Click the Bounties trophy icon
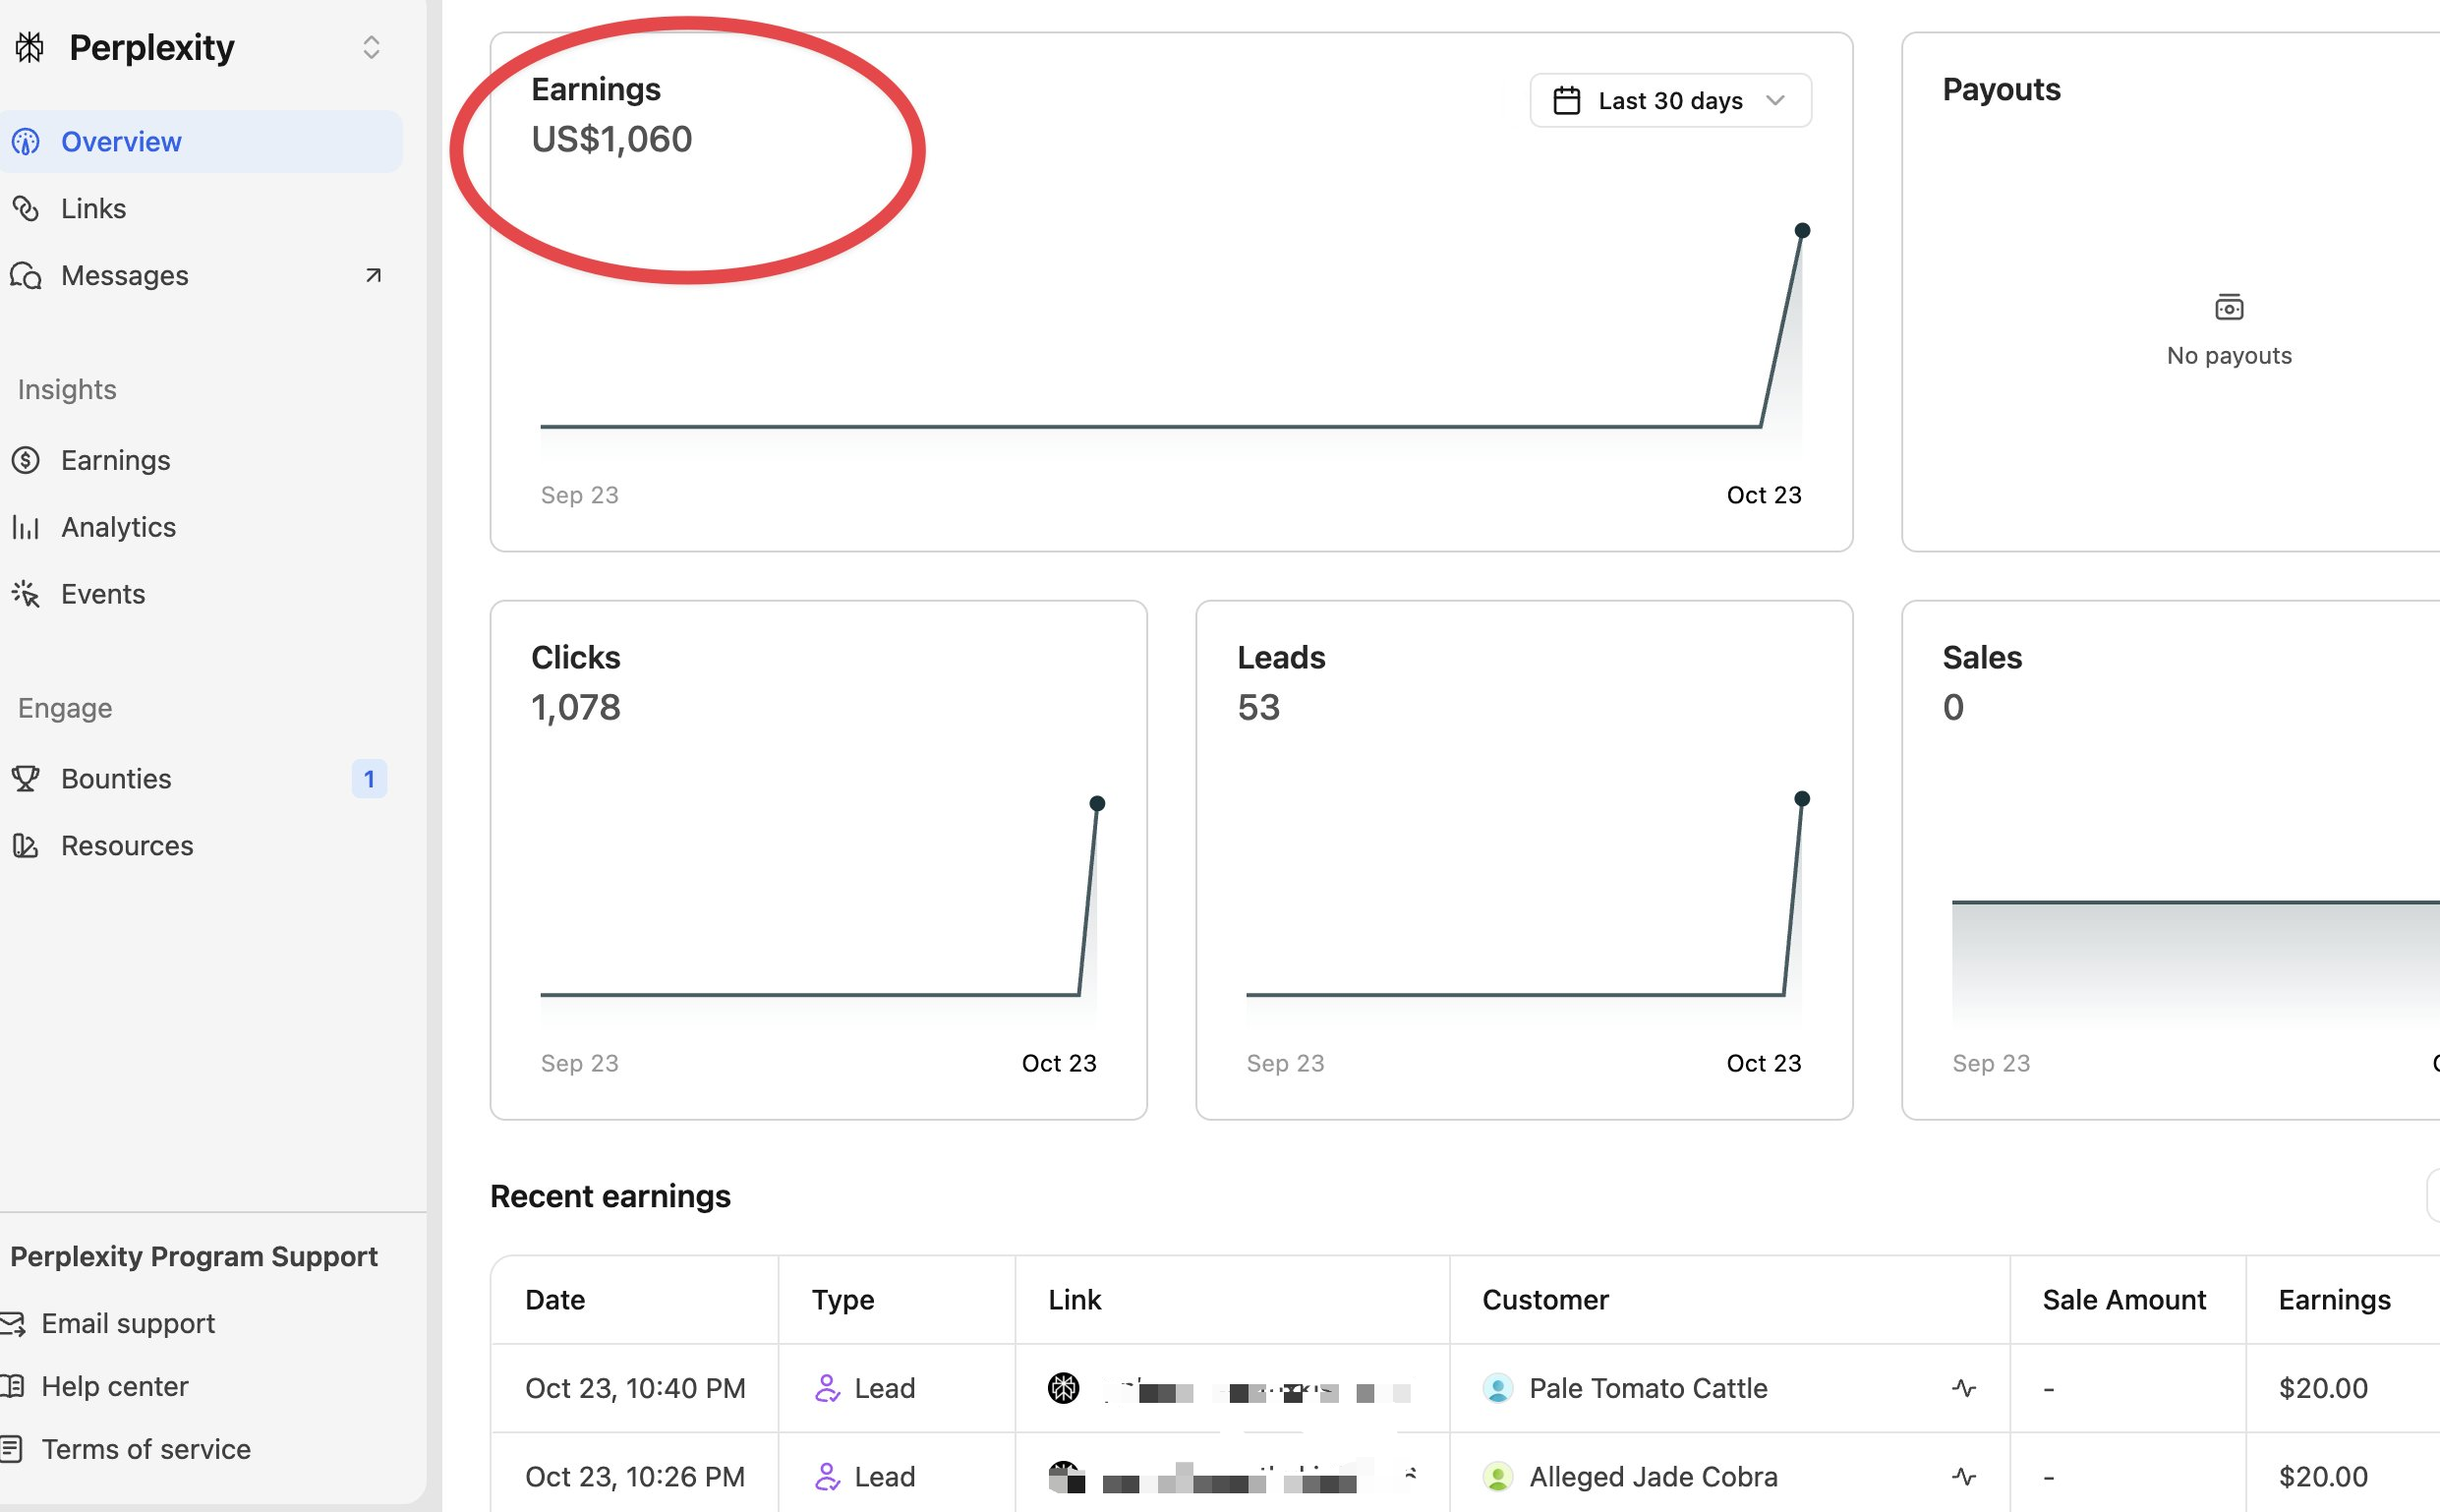The height and width of the screenshot is (1512, 2440). (26, 778)
